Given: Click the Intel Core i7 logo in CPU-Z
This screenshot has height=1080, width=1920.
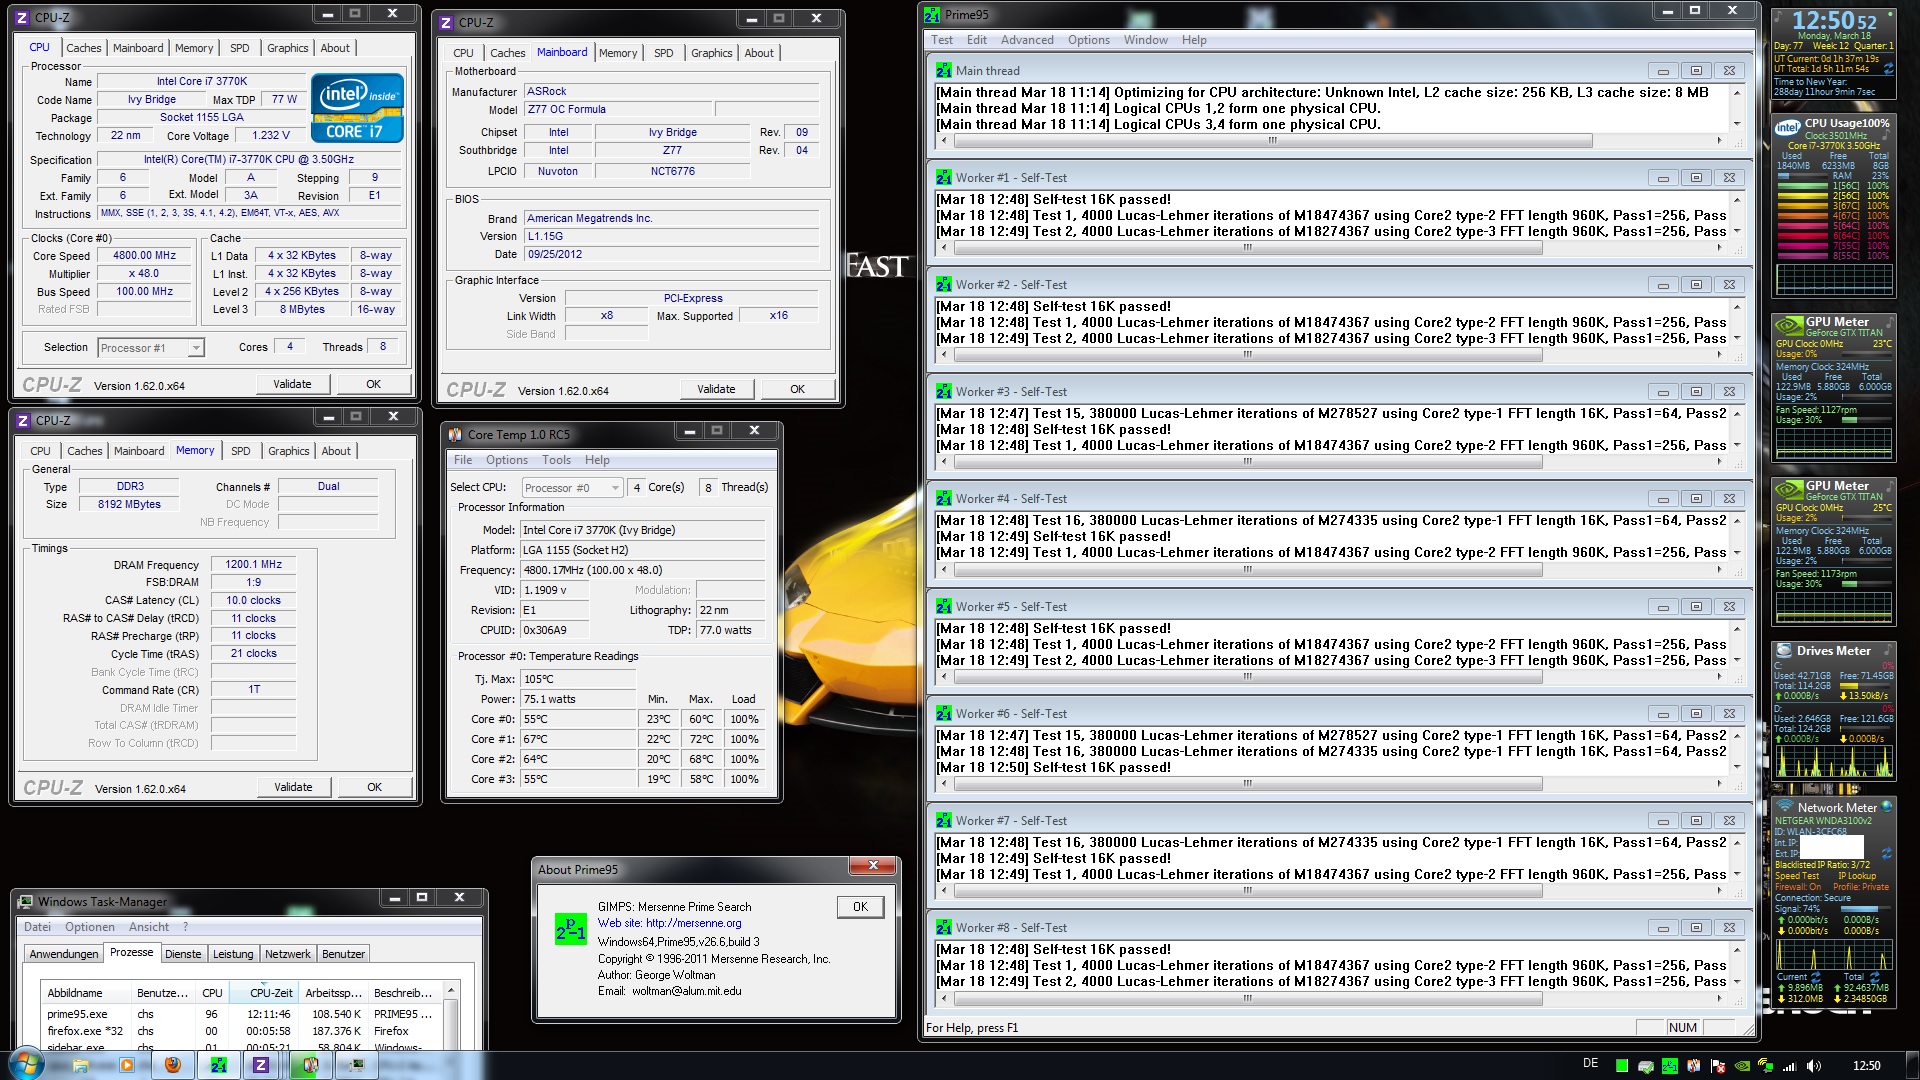Looking at the screenshot, I should 357,108.
